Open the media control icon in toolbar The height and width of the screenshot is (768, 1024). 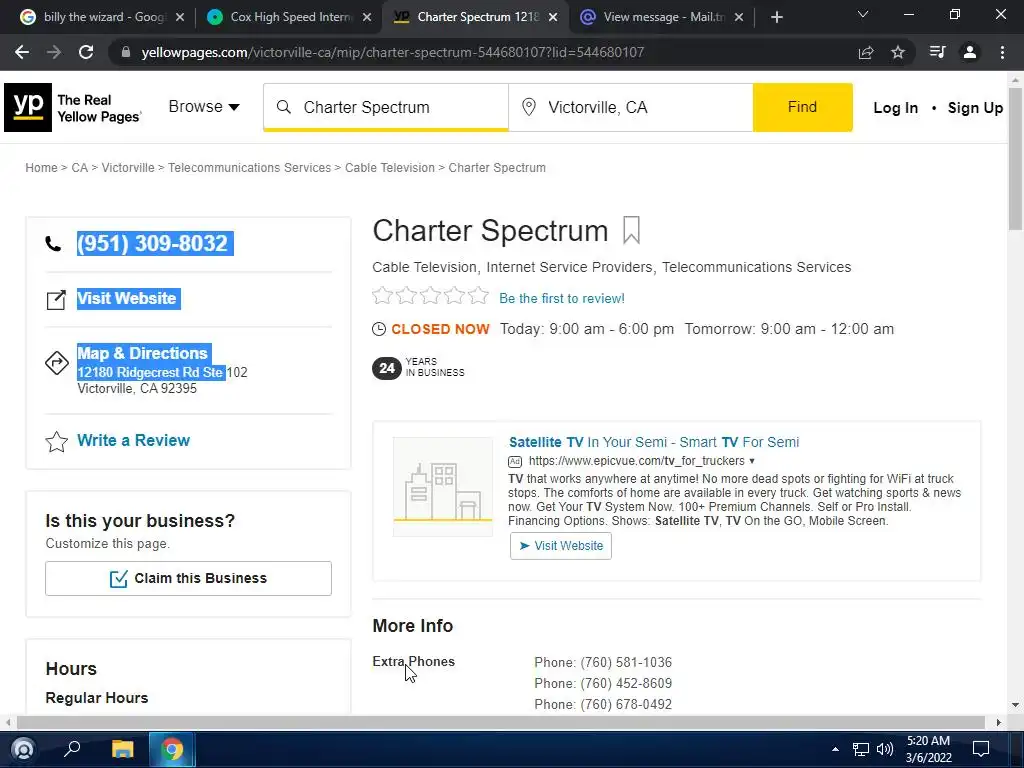tap(937, 52)
